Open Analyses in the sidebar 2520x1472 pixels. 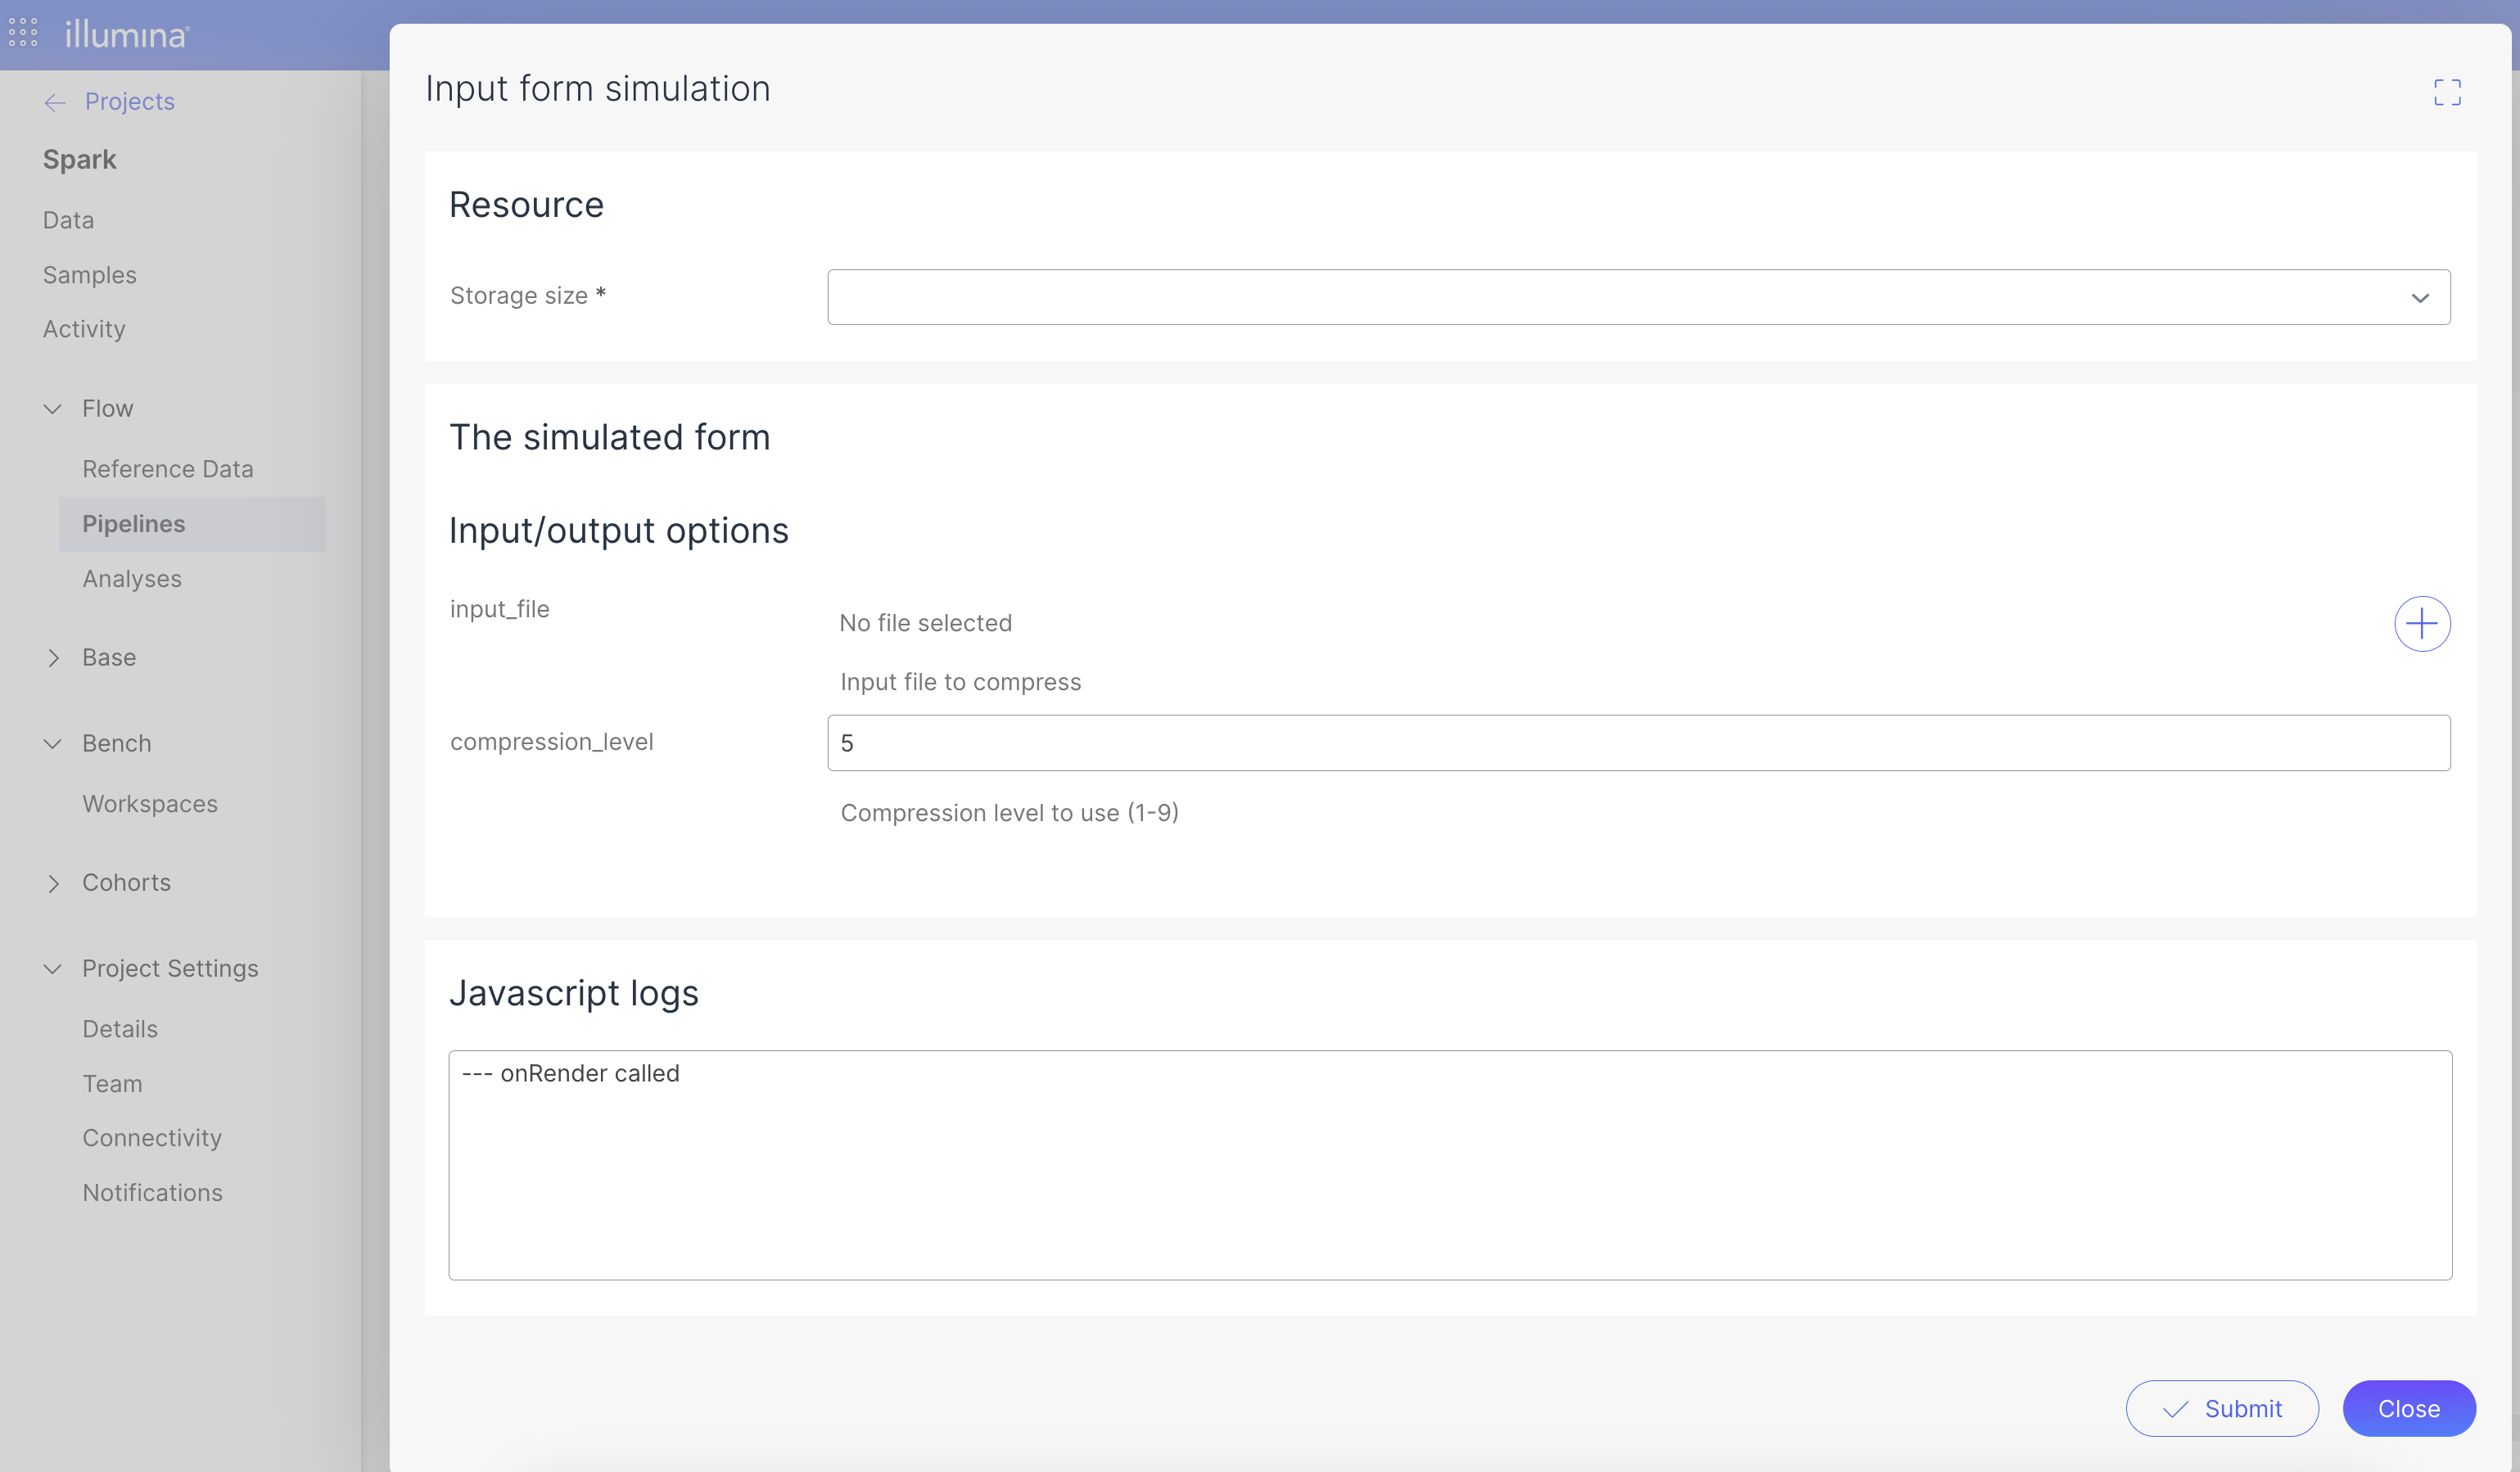[132, 579]
